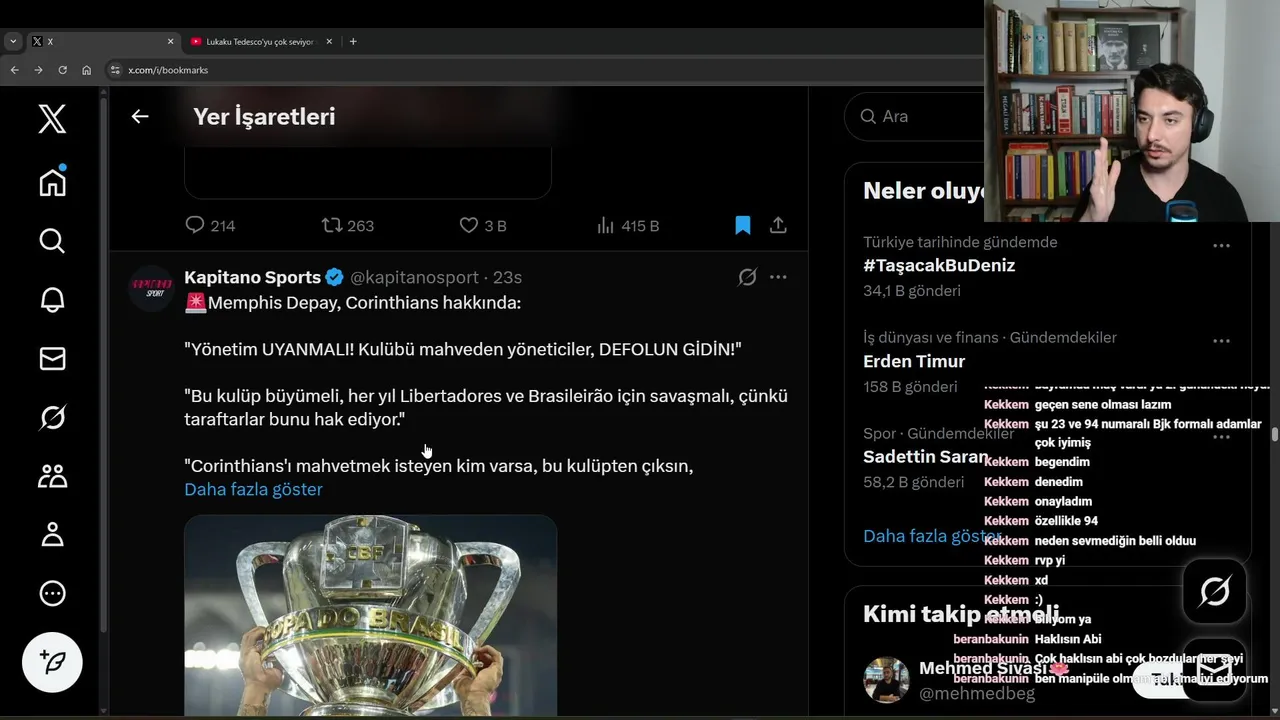The image size is (1280, 720).
Task: Compose a new post
Action: 52,662
